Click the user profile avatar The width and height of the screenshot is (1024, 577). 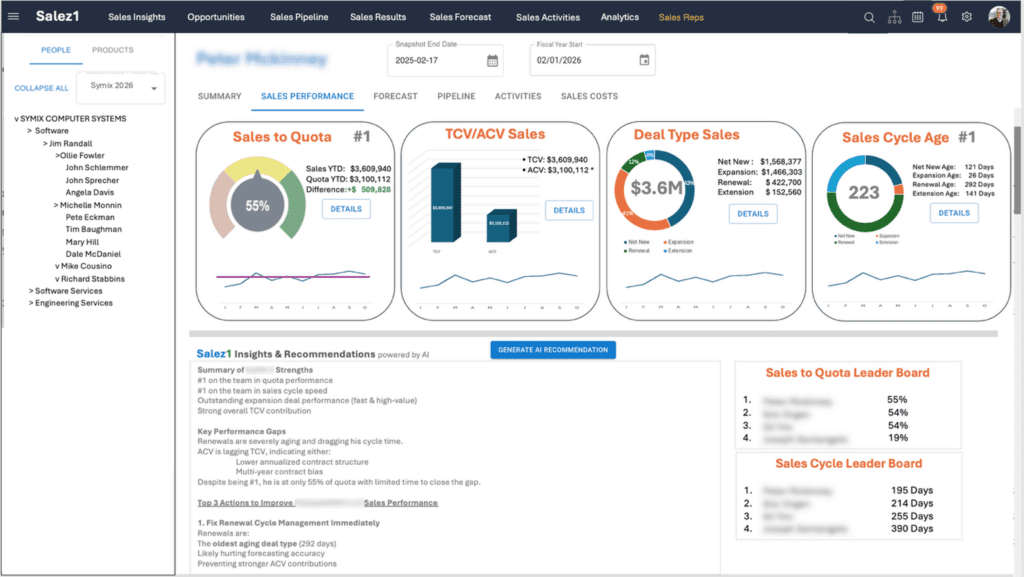998,17
